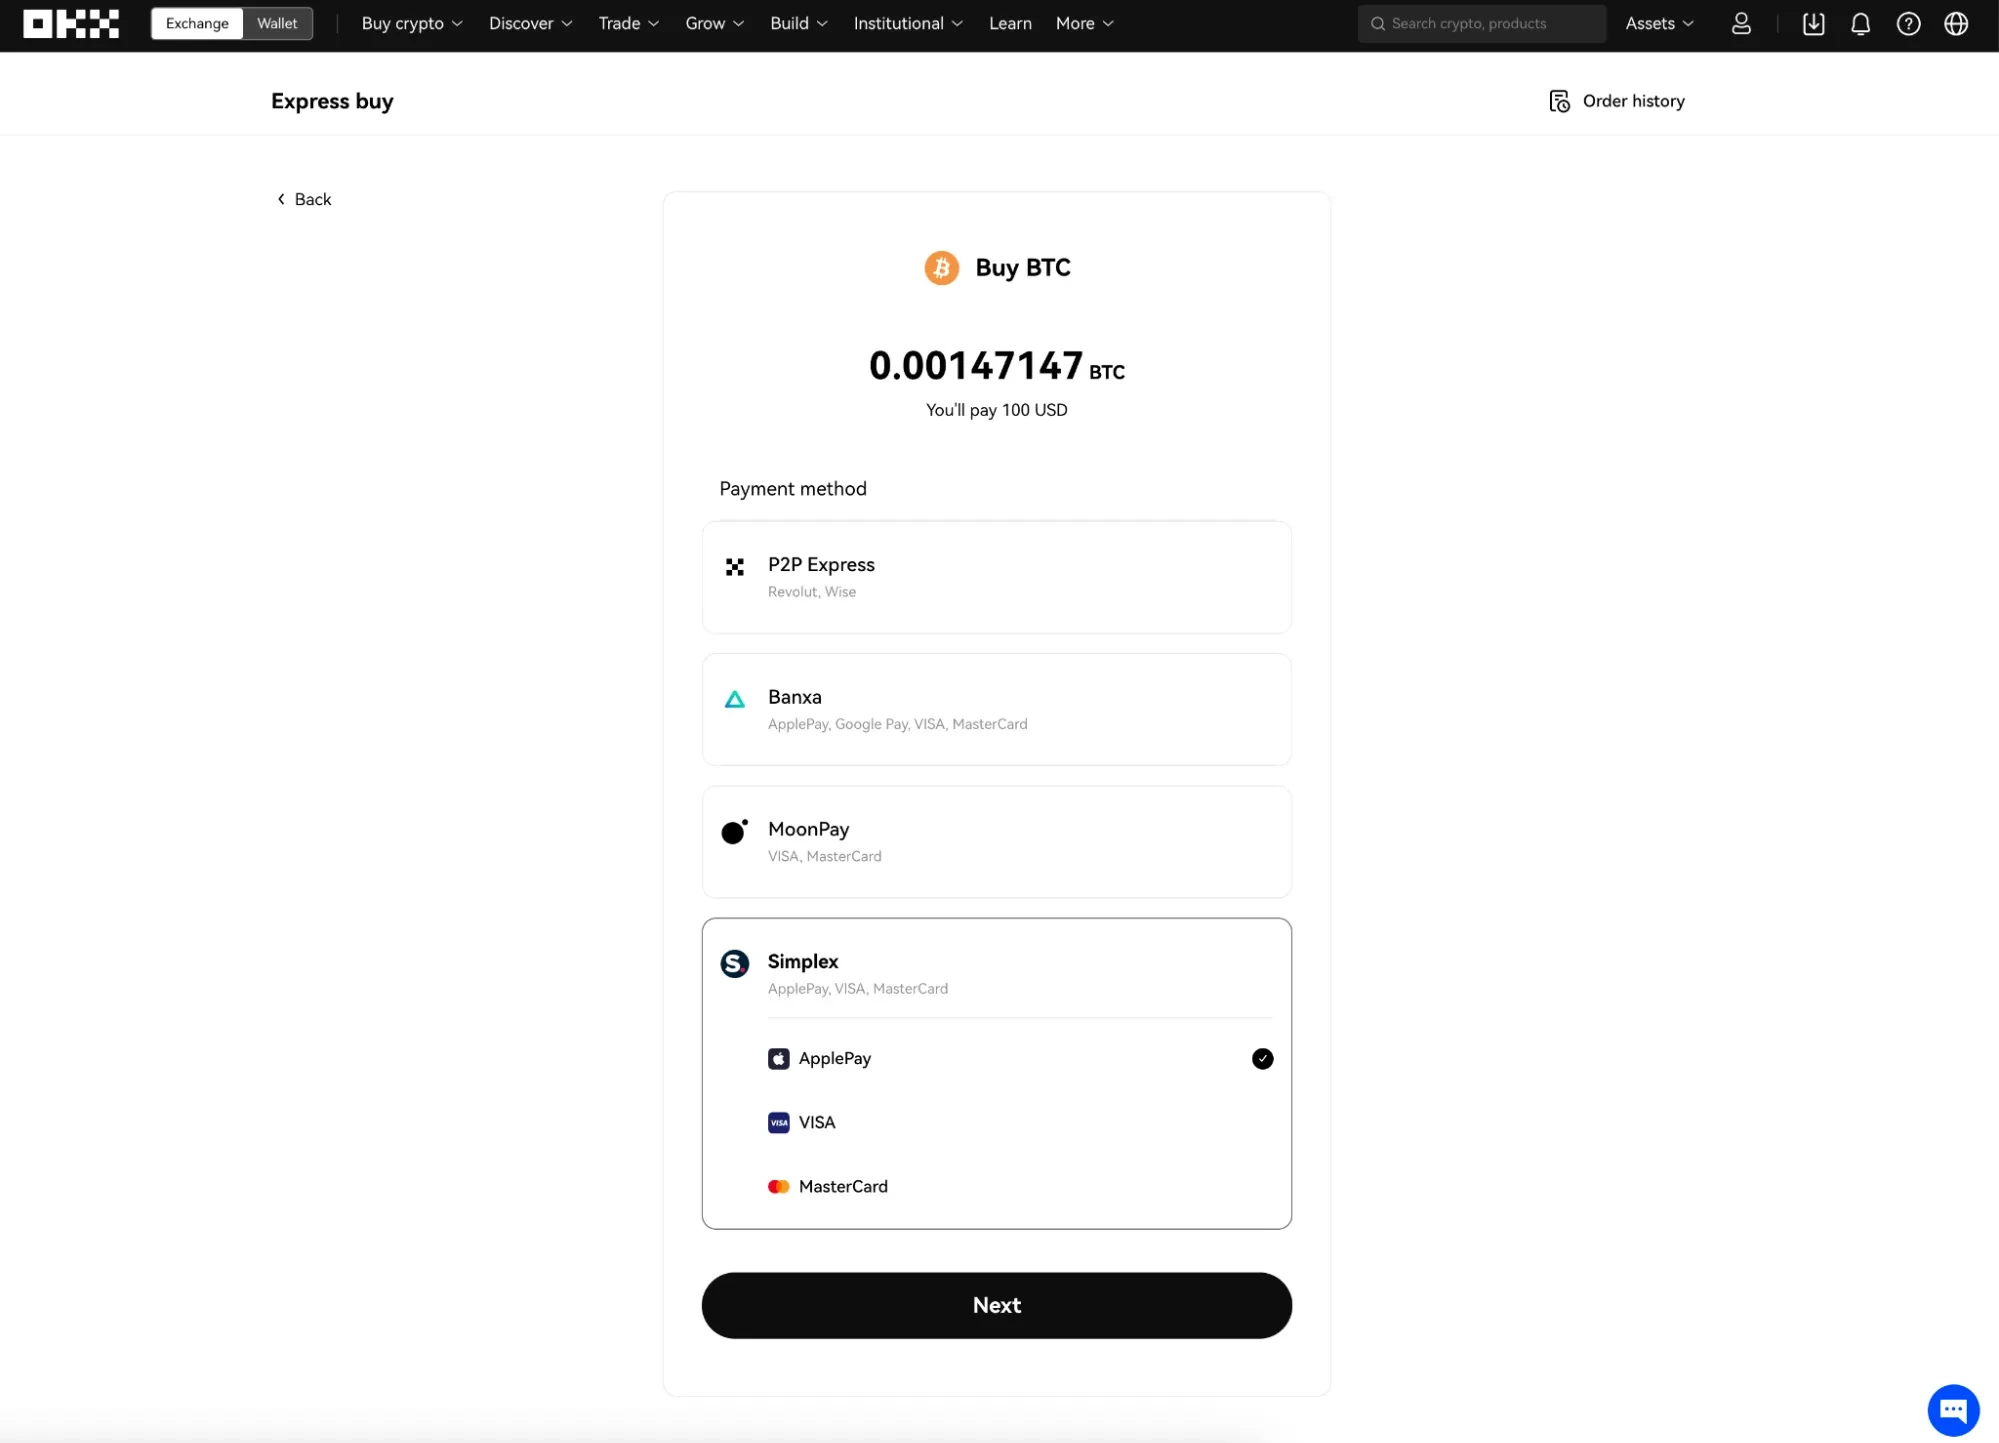Click the Back navigation link
Screen dimensions: 1999x1443
[303, 197]
